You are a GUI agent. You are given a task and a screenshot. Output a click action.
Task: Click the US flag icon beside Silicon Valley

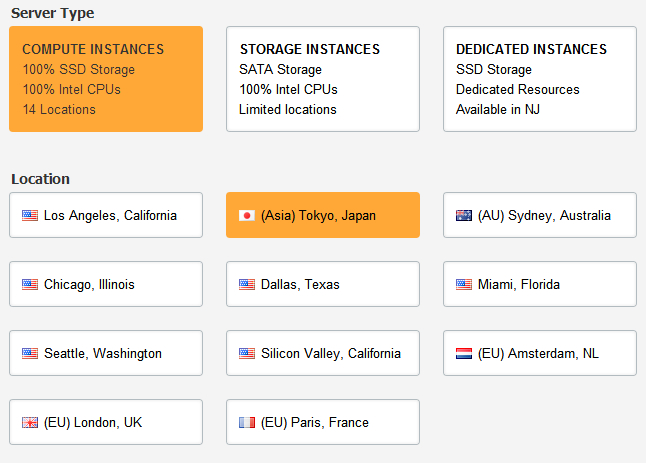(x=247, y=353)
